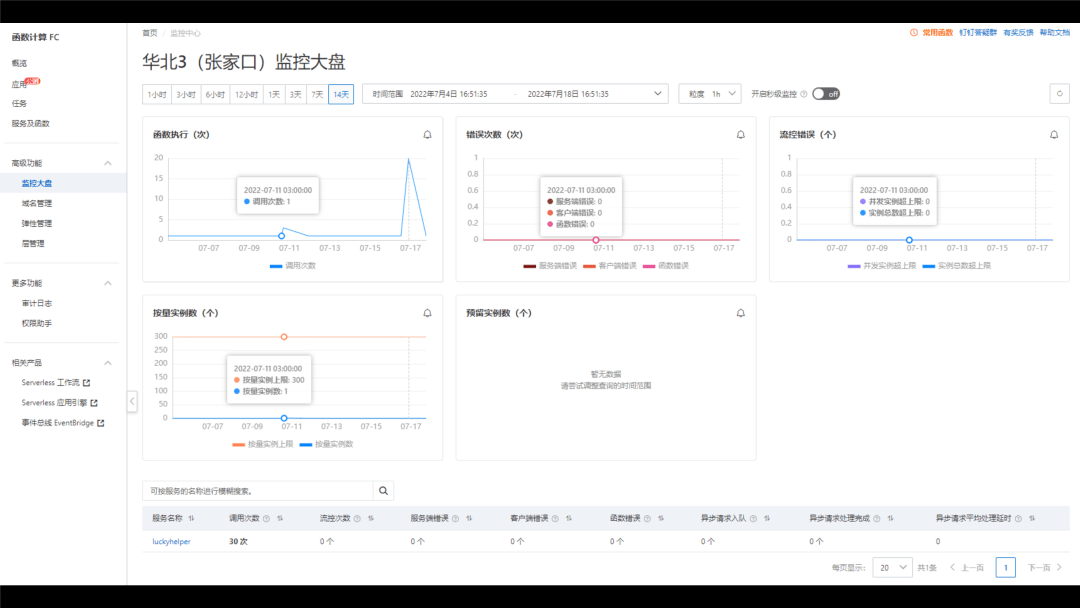Select the 12小时 time range tab
The image size is (1080, 608).
point(246,94)
